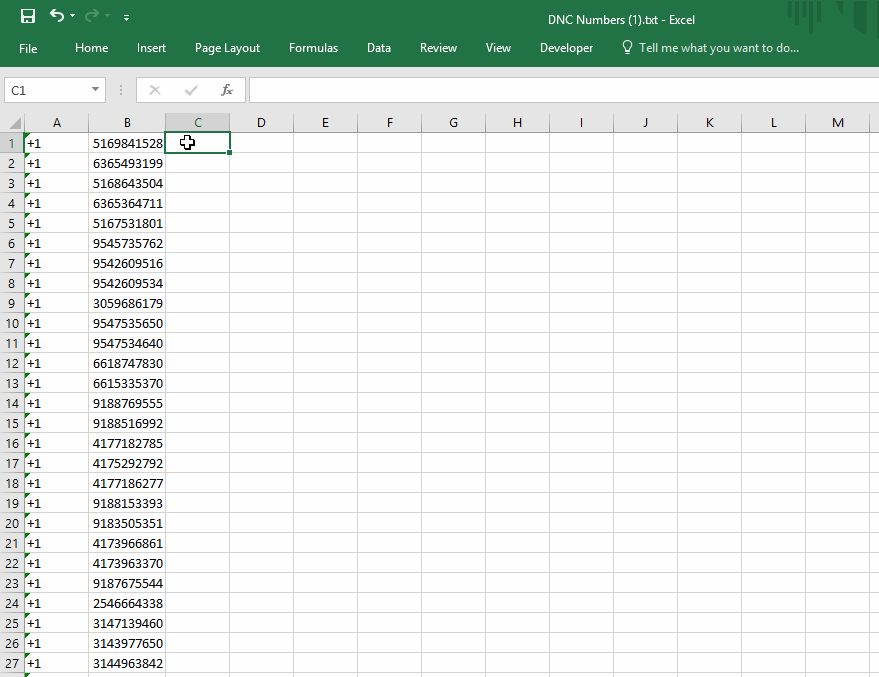Open the Review ribbon tab
879x677 pixels.
[x=438, y=48]
